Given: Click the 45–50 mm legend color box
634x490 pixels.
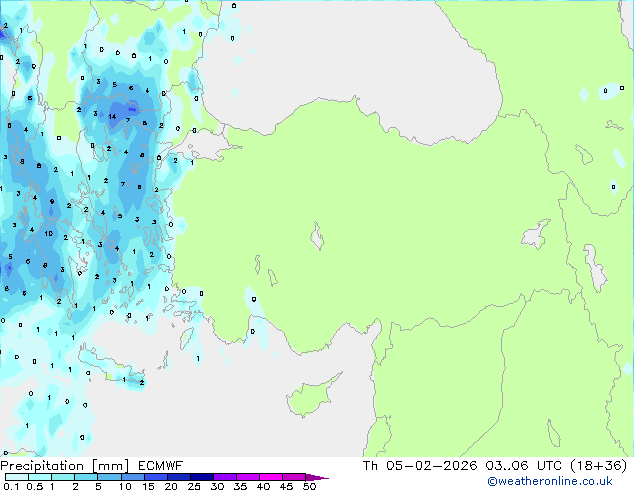Looking at the screenshot, I should (294, 477).
